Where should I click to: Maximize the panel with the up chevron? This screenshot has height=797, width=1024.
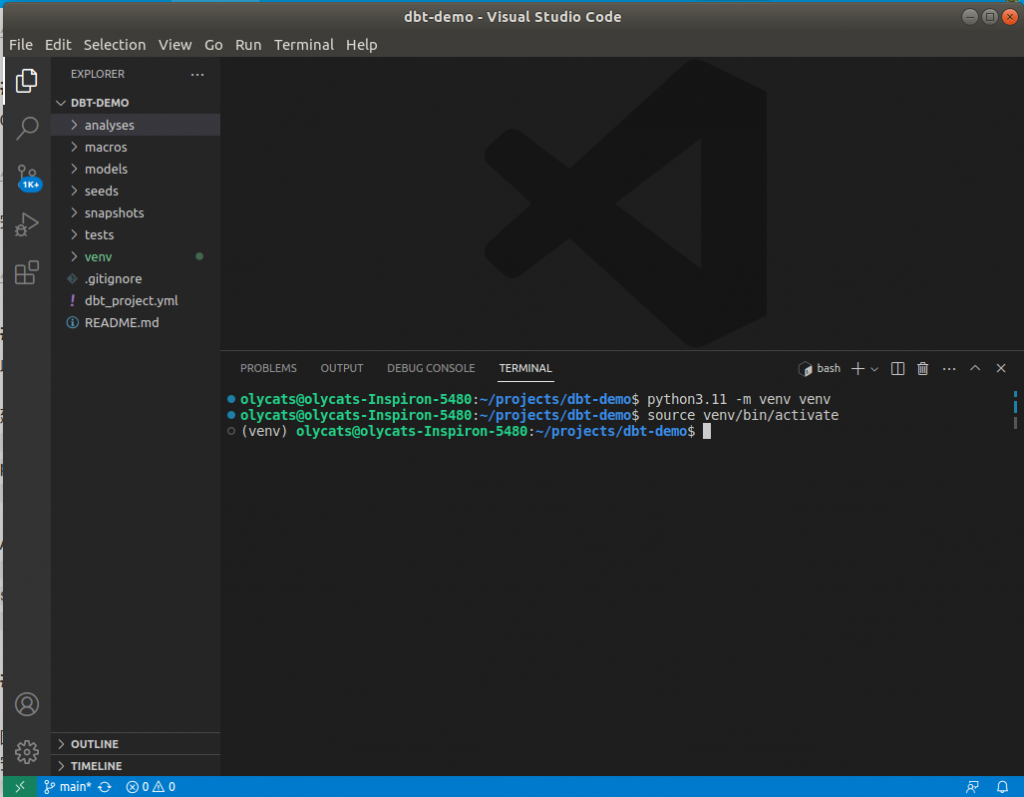coord(975,368)
